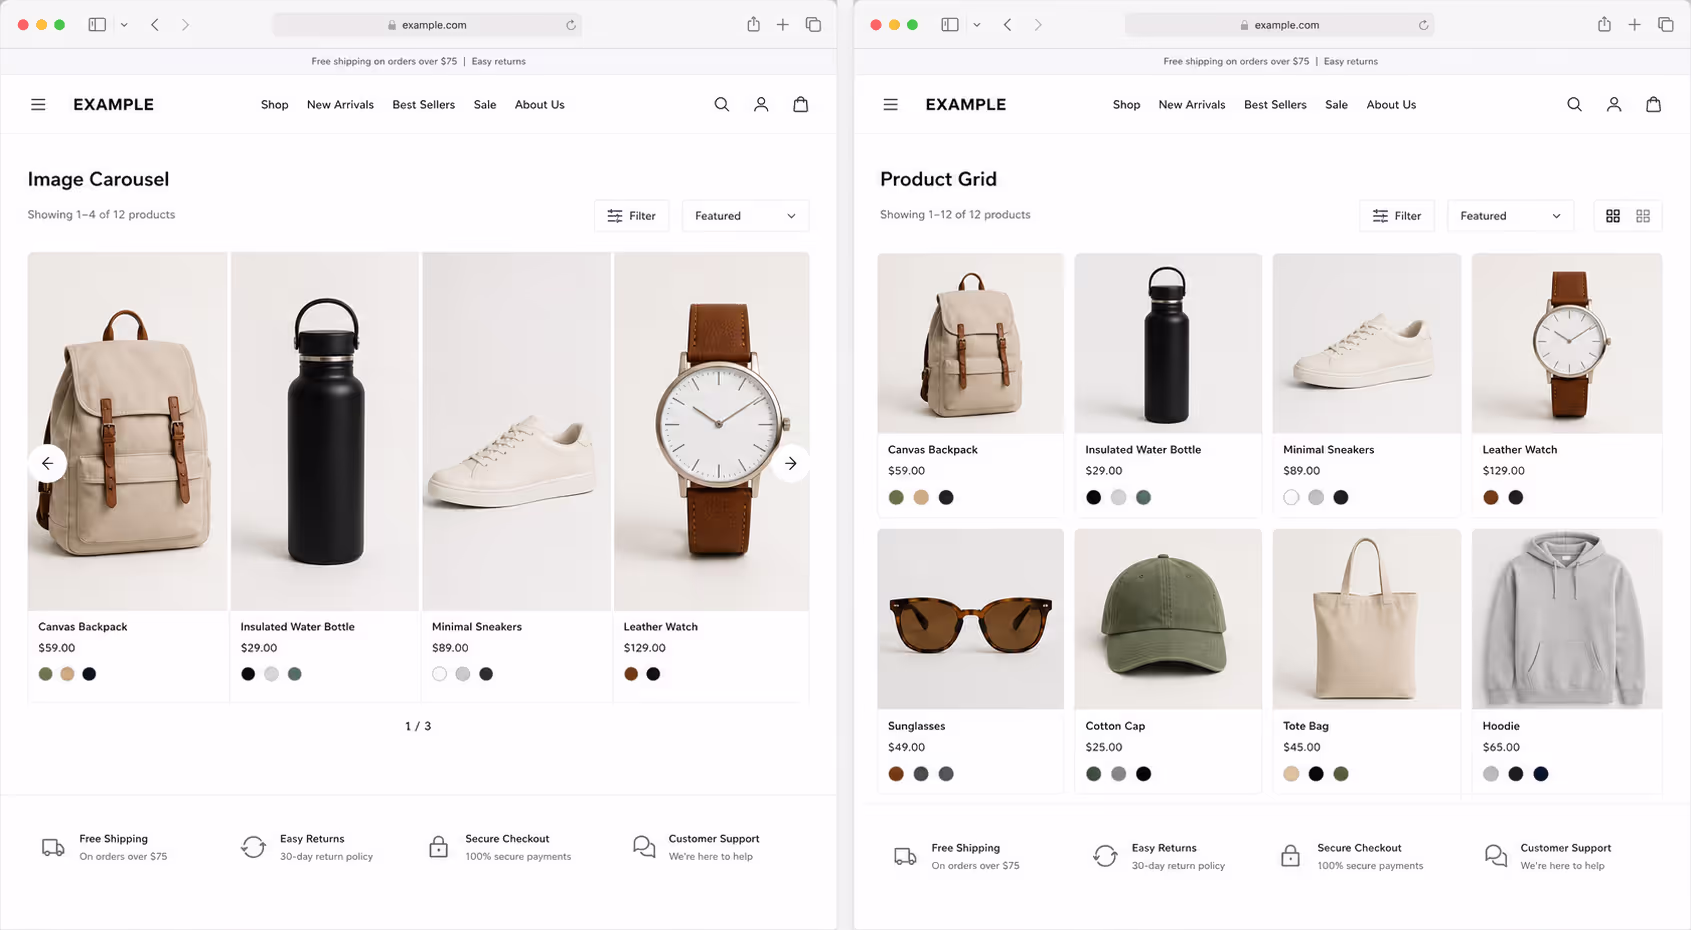This screenshot has width=1691, height=930.
Task: Expand Featured sort dropdown in Product Grid
Action: (1510, 216)
